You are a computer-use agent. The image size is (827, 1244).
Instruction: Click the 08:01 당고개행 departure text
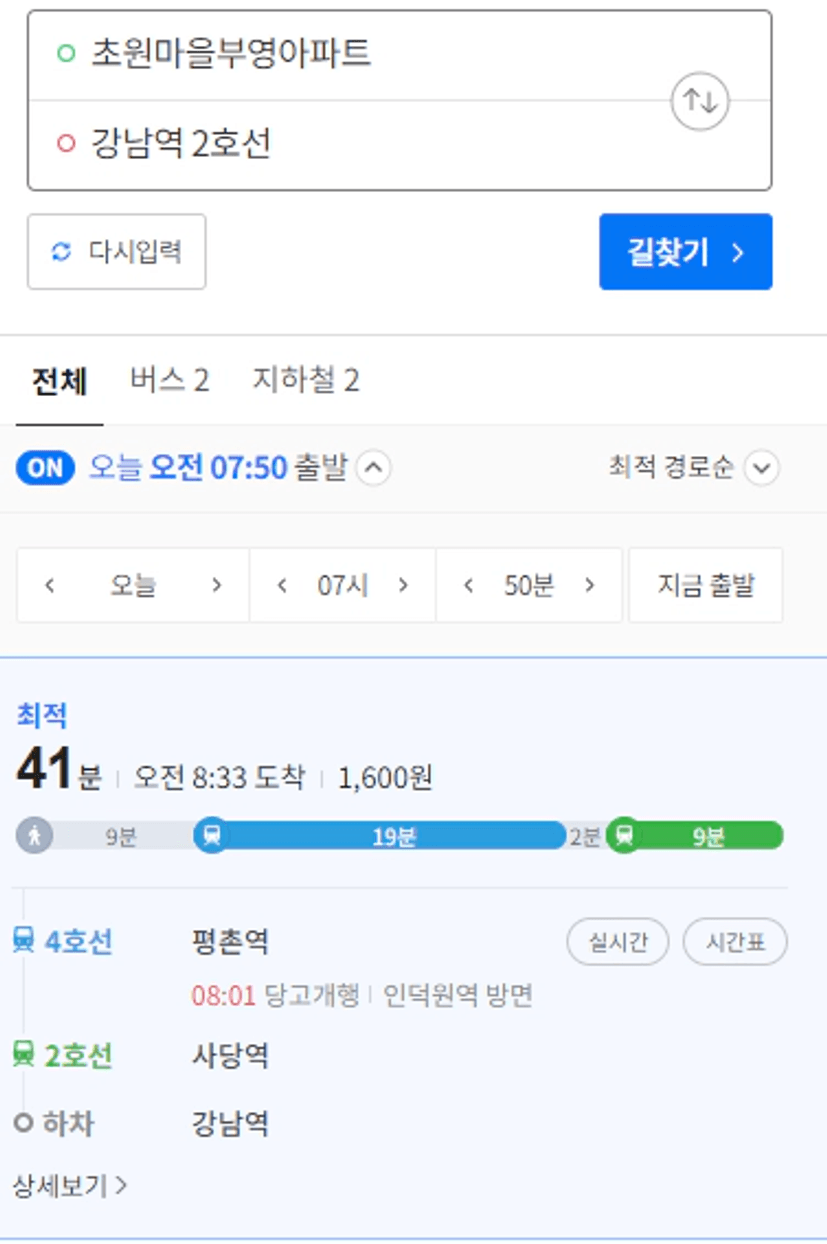click(x=275, y=996)
